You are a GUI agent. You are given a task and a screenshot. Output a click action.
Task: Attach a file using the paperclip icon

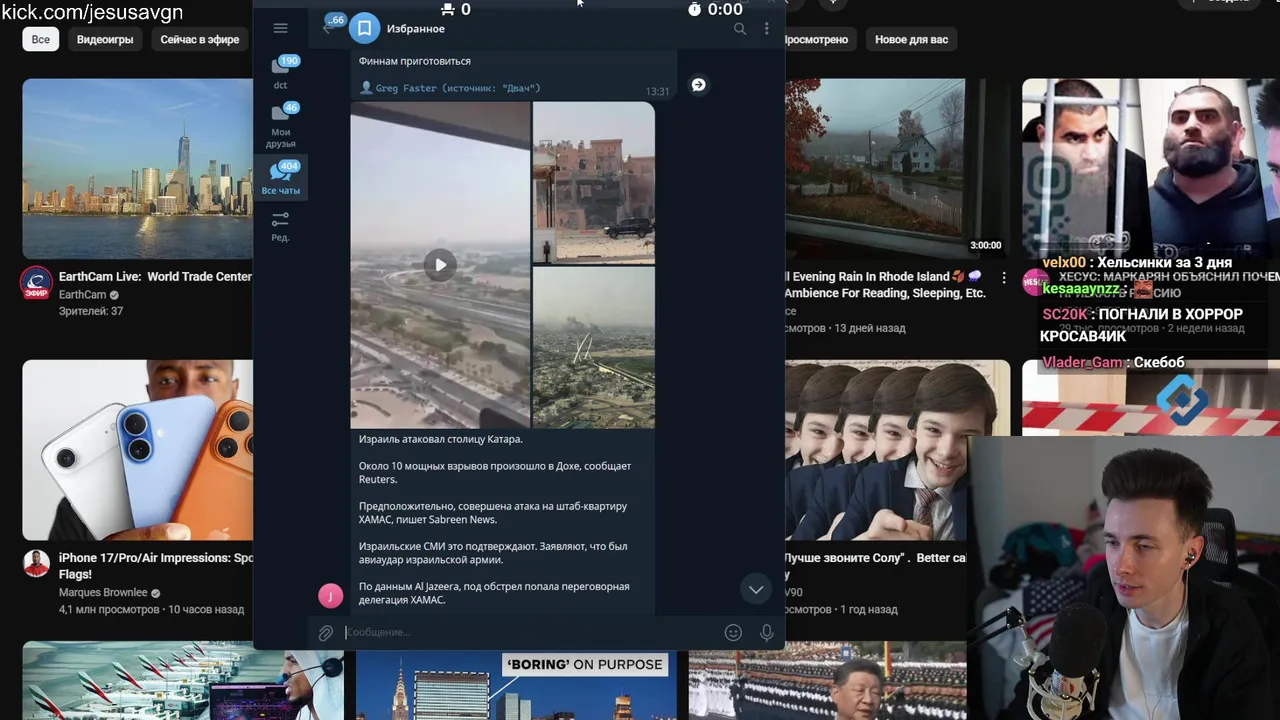(x=326, y=632)
